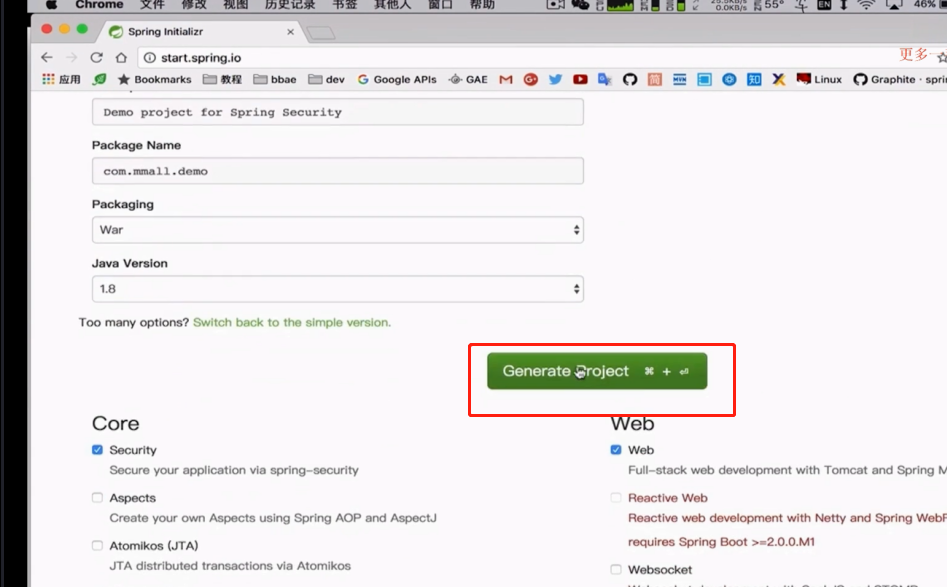Open the Packaging dropdown showing War
This screenshot has width=947, height=587.
click(338, 230)
